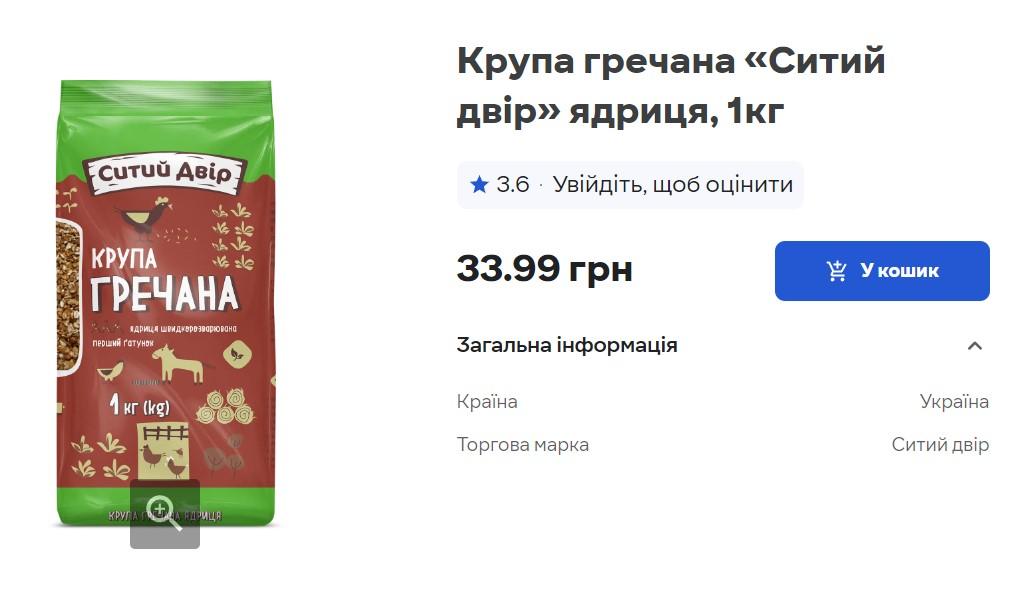
Task: Click the 1 кг (kg) weight label on package
Action: pyautogui.click(x=140, y=406)
